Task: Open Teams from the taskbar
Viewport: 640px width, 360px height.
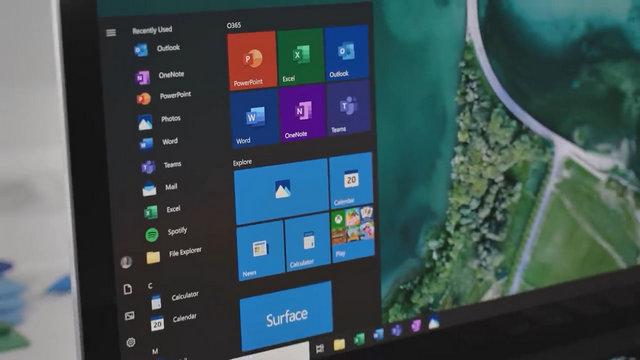Action: [396, 330]
